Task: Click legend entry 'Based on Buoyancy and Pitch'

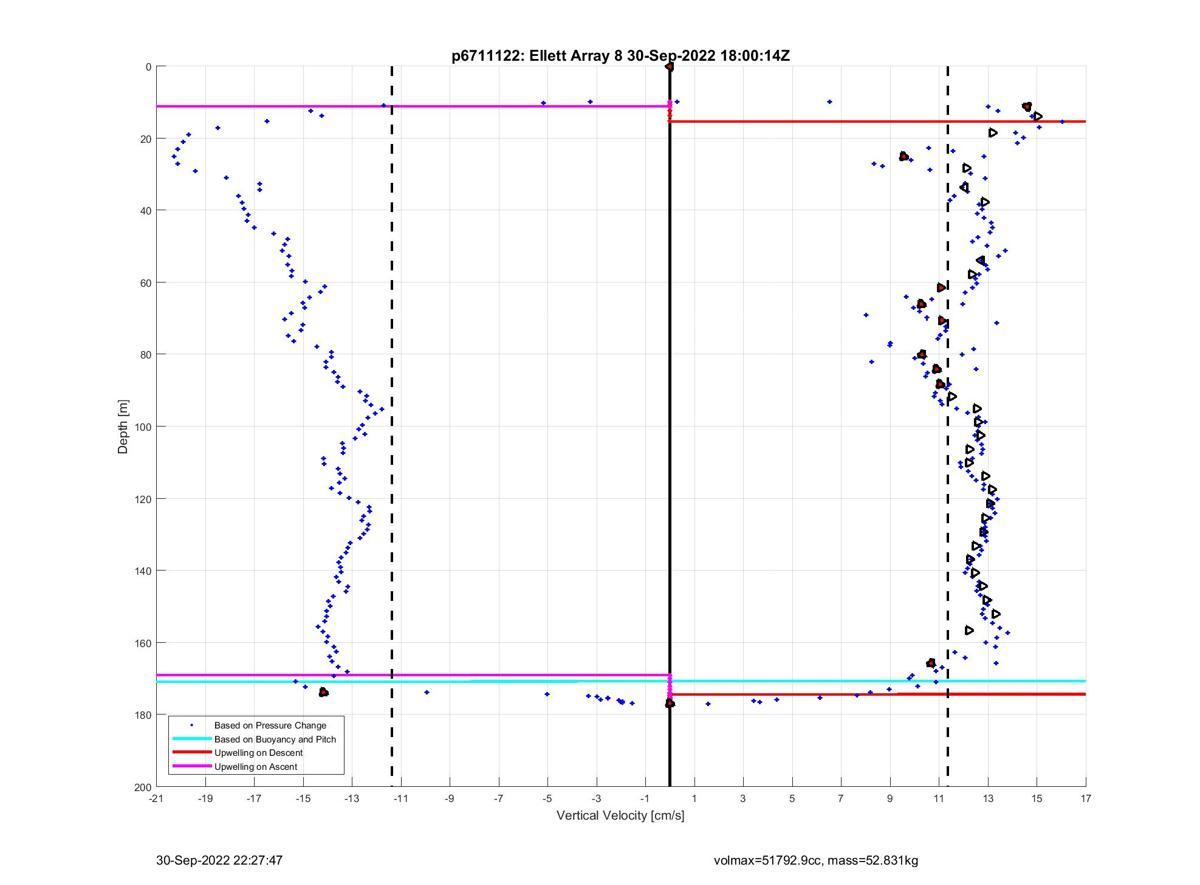Action: [x=275, y=738]
